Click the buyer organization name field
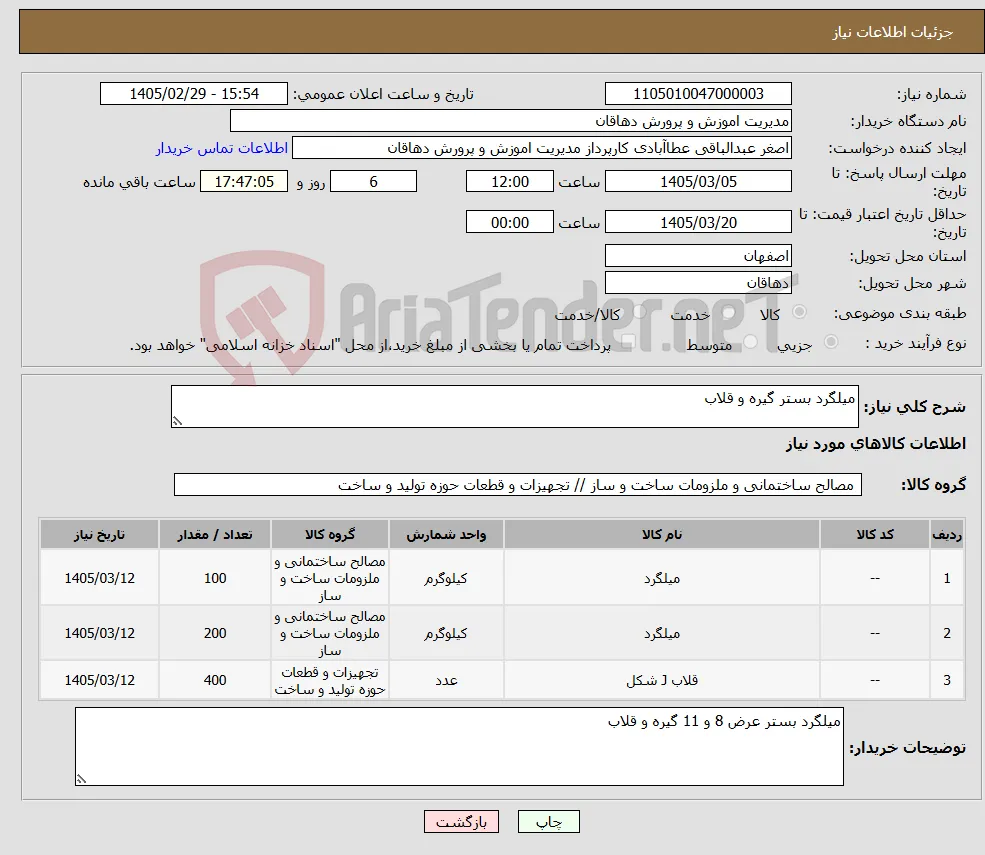985x855 pixels. (510, 121)
